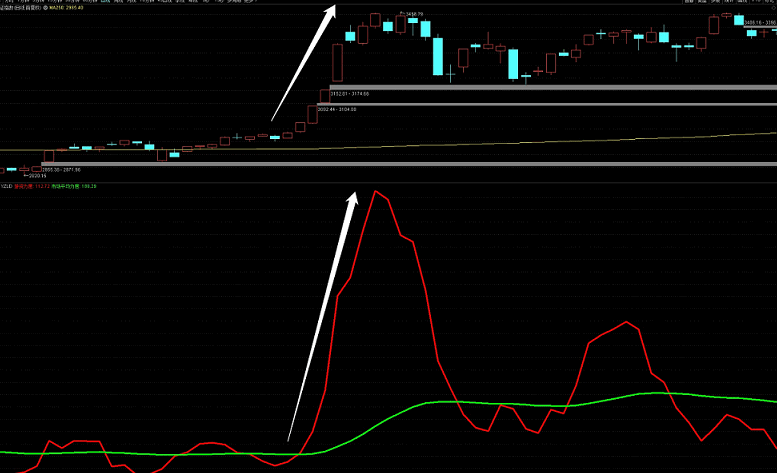This screenshot has height=473, width=777.
Task: Click the small circular icon beside the chart title
Action: (45, 8)
